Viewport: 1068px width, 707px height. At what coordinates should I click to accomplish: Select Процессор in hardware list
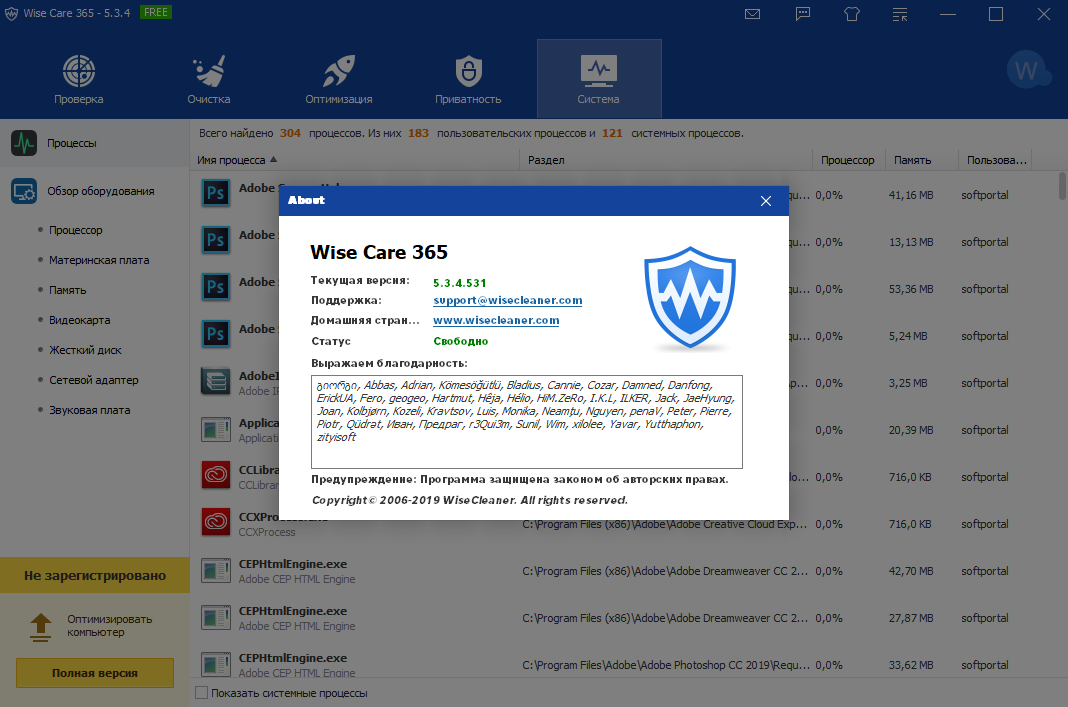coord(76,230)
